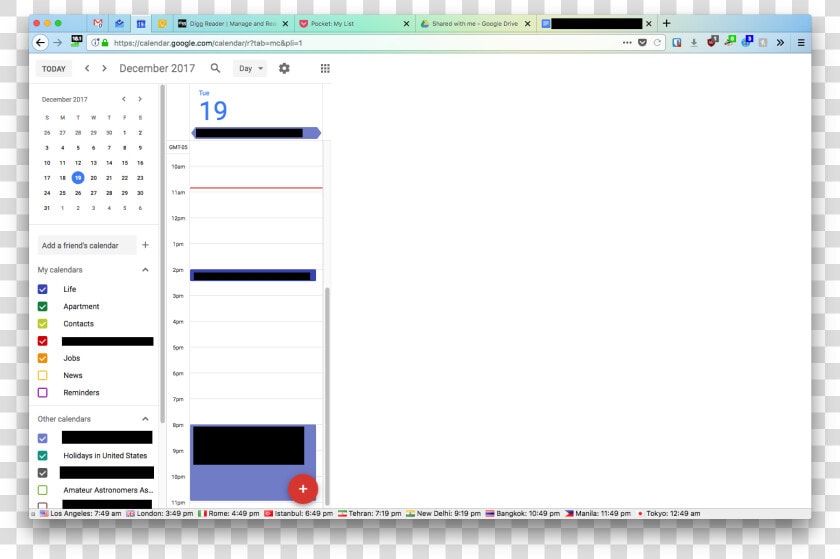The width and height of the screenshot is (840, 559).
Task: Toggle the Apartment calendar checkbox
Action: (x=42, y=306)
